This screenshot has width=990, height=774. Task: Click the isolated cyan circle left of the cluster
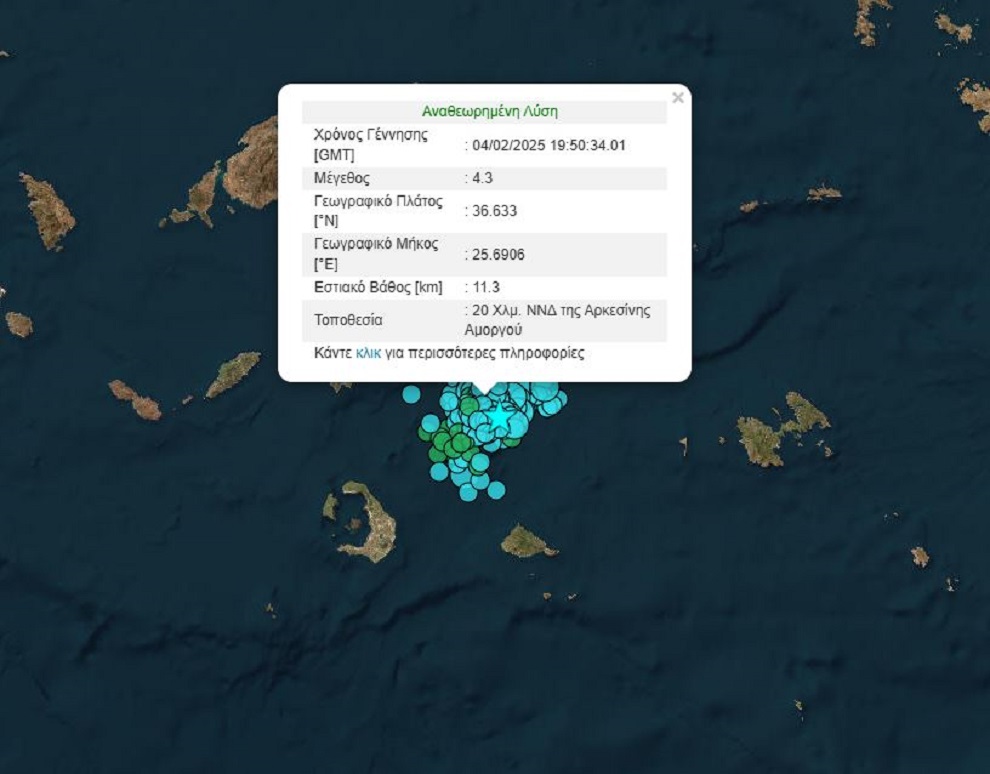point(411,394)
